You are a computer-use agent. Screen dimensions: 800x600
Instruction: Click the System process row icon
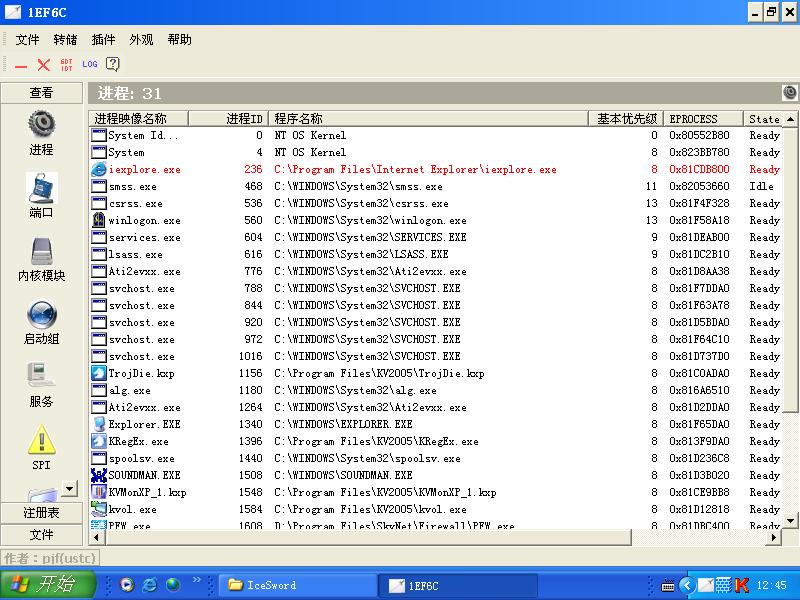click(x=98, y=152)
